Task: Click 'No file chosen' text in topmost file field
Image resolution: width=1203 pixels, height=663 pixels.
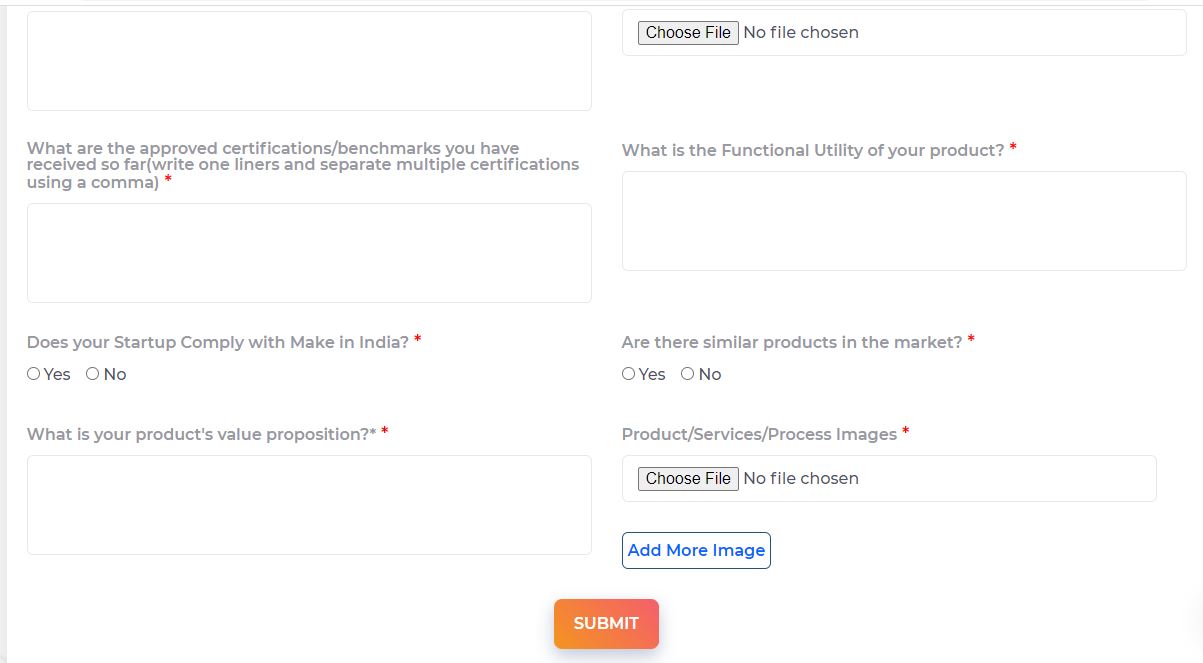Action: (801, 32)
